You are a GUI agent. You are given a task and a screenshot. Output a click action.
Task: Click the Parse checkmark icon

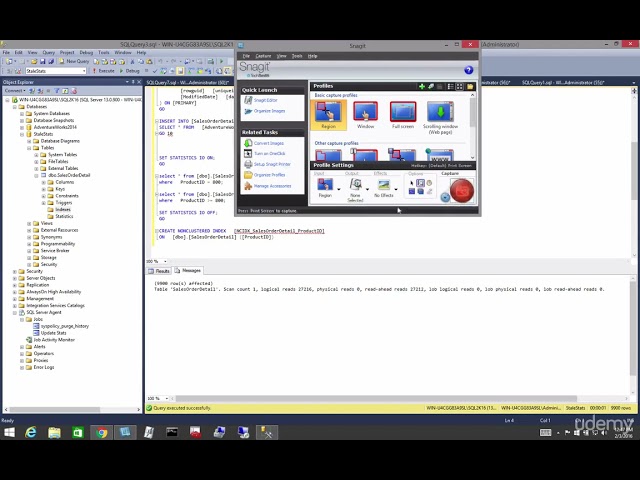[x=155, y=71]
